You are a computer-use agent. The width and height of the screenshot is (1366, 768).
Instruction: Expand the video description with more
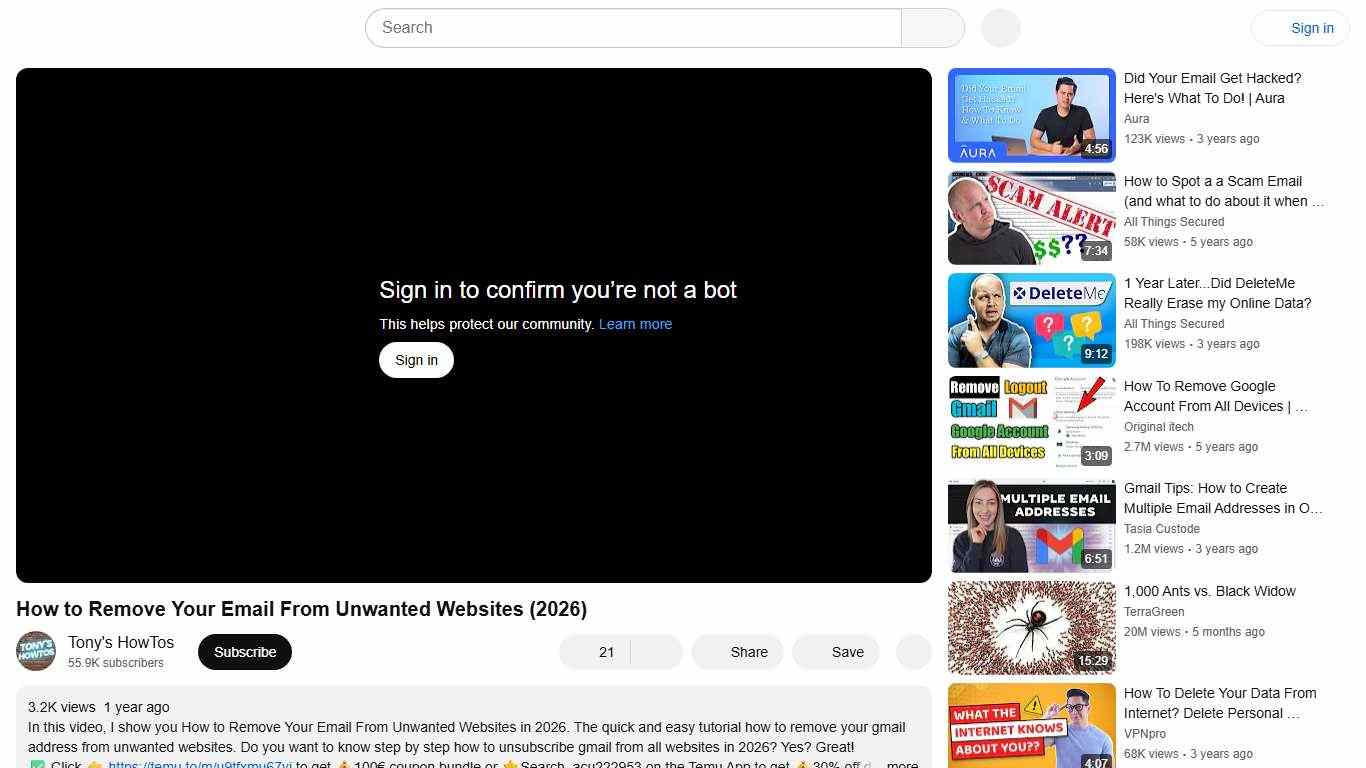pyautogui.click(x=901, y=763)
